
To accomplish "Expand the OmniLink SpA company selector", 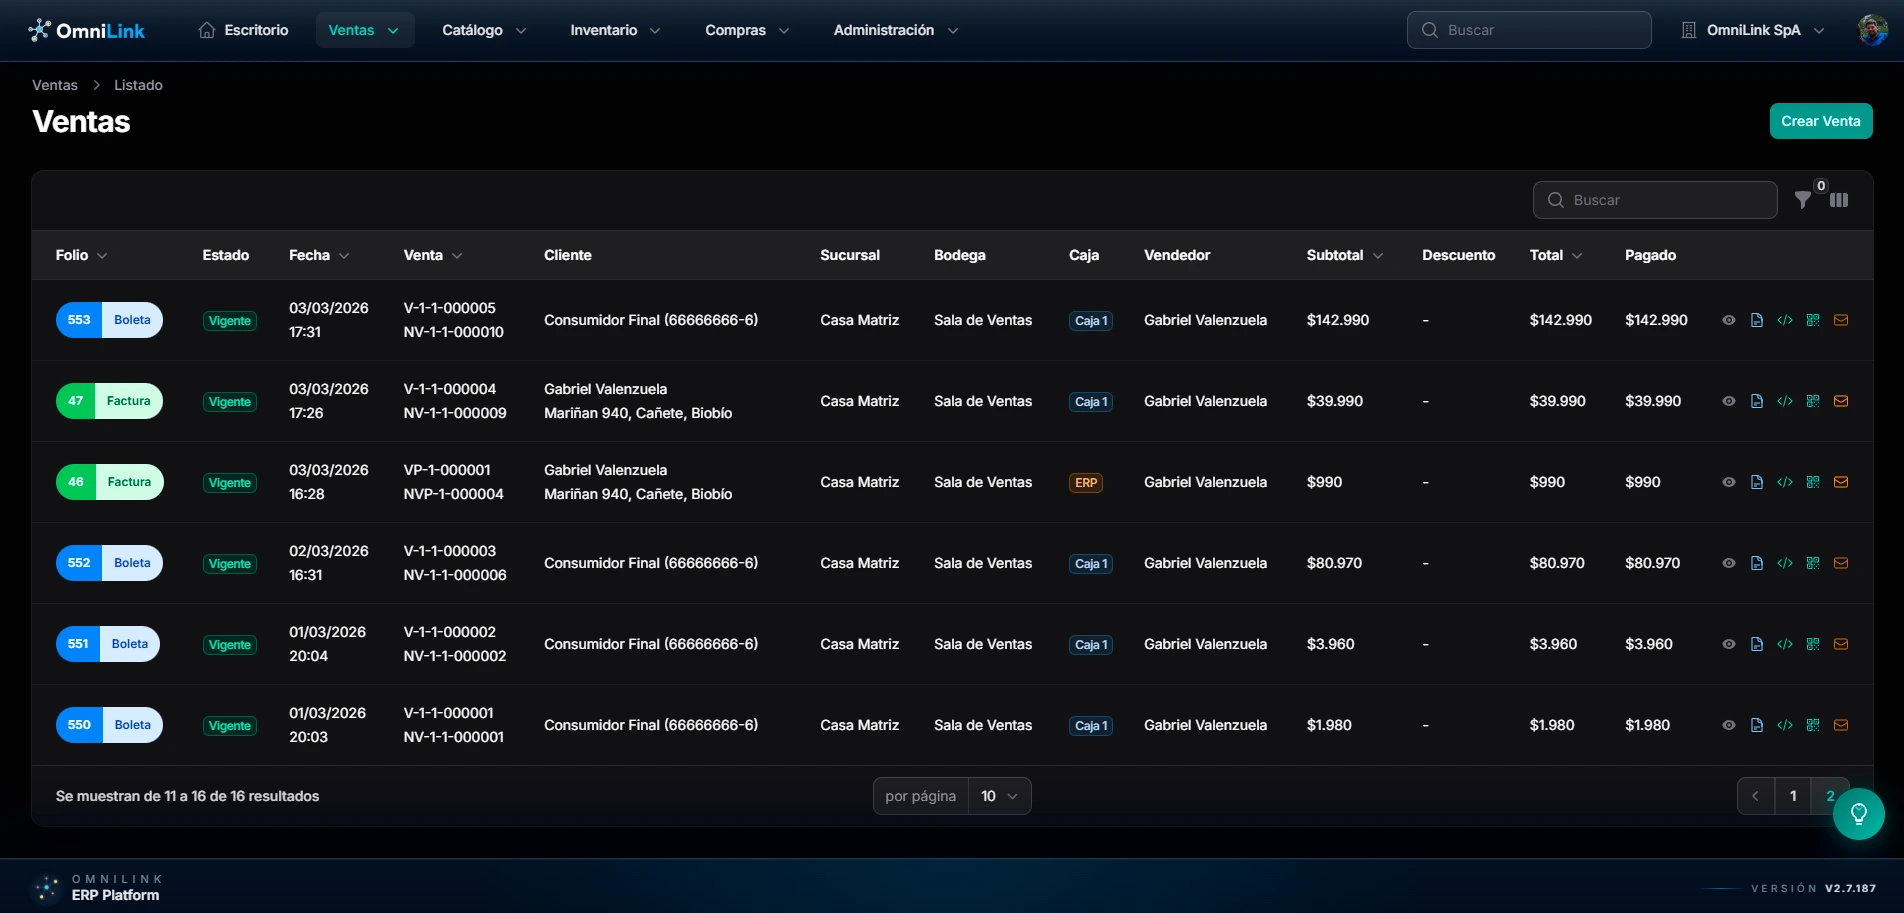I will [x=1753, y=30].
